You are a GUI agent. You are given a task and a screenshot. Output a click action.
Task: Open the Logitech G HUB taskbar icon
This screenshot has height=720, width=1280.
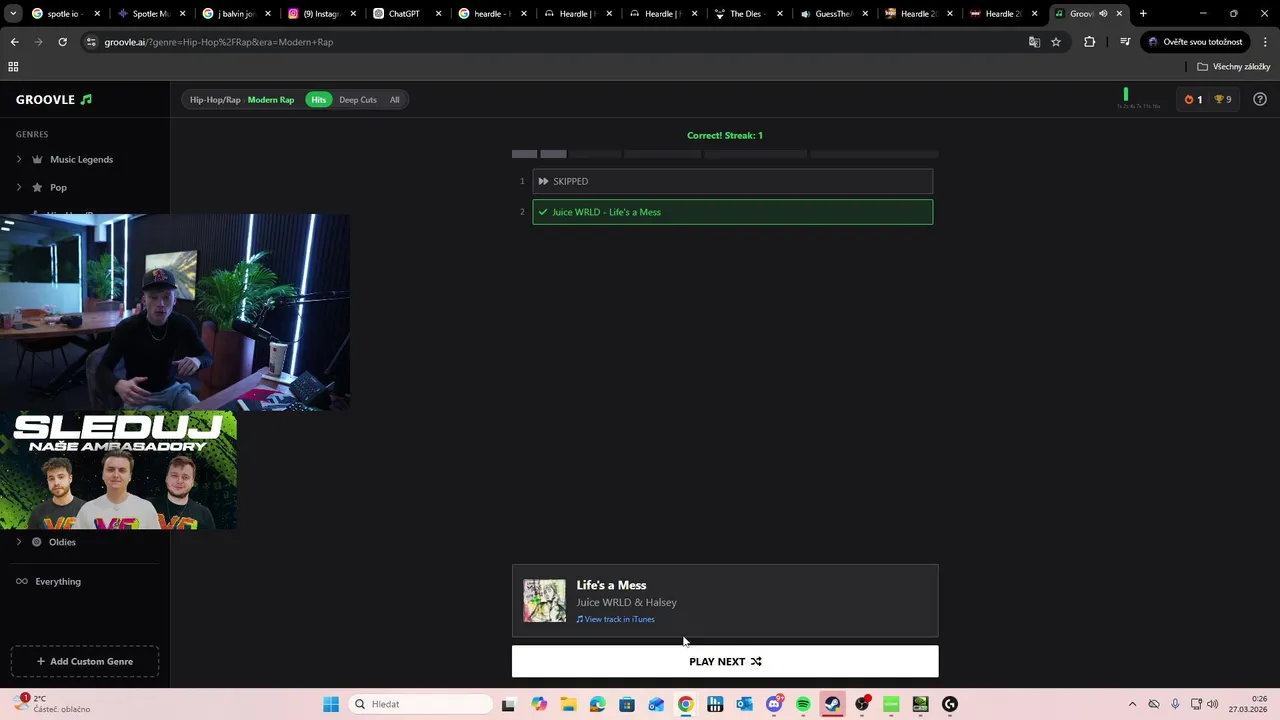point(950,704)
